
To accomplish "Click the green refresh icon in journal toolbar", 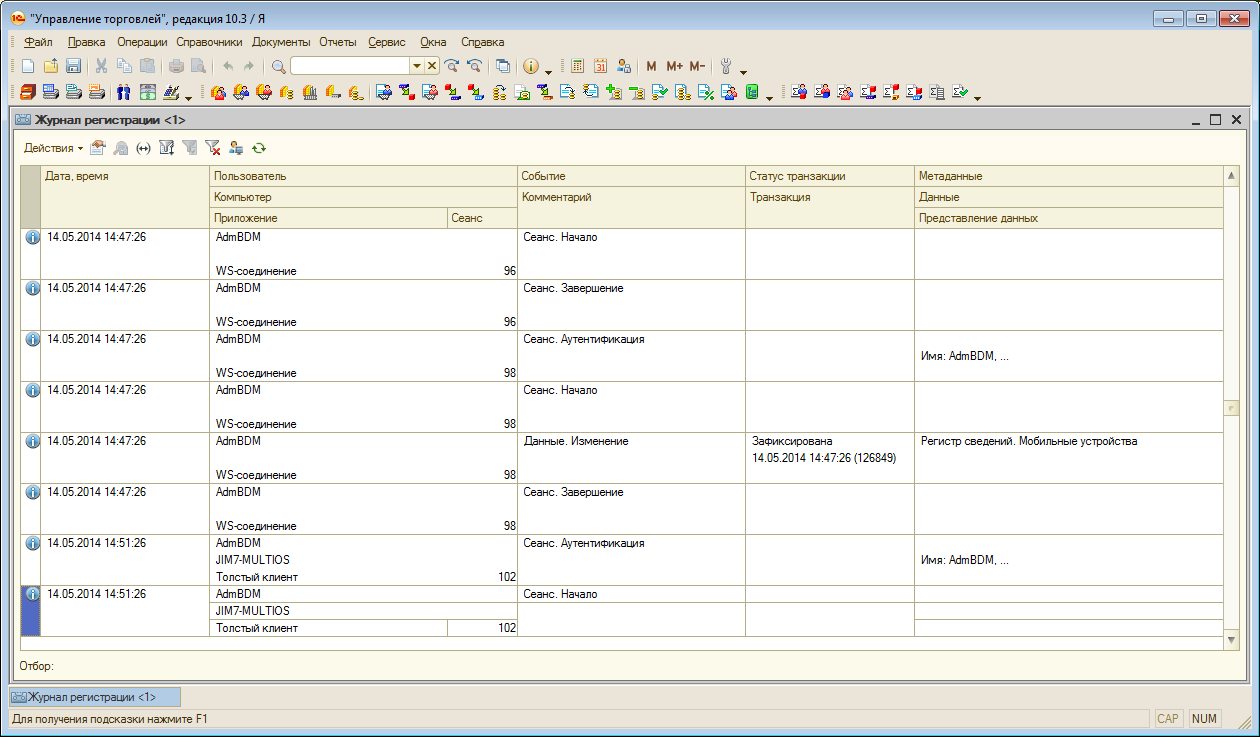I will (259, 148).
